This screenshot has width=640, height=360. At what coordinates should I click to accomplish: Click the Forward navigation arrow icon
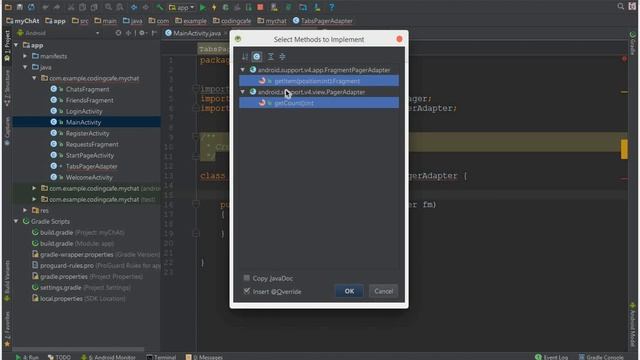[x=146, y=7]
